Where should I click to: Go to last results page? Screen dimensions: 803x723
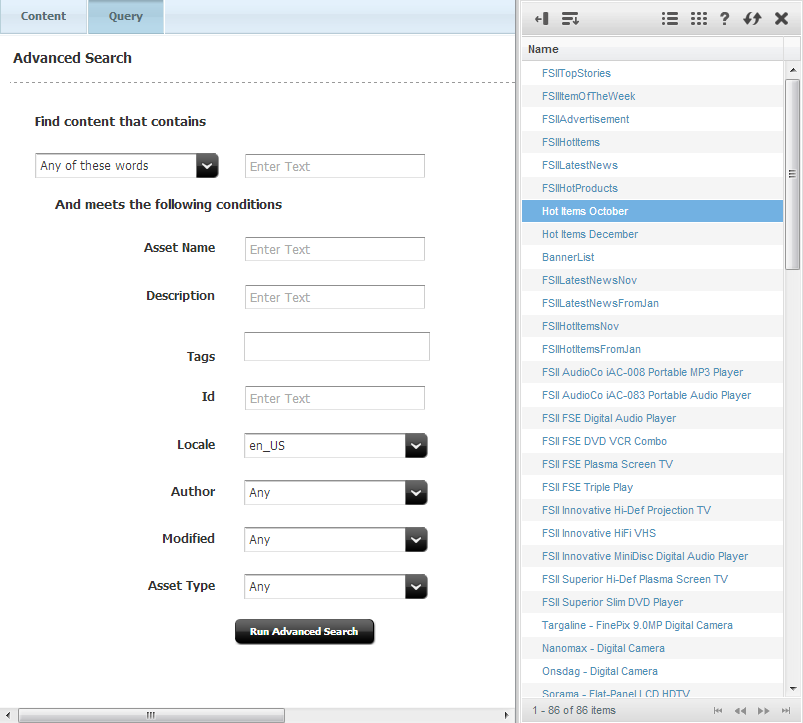click(x=786, y=711)
